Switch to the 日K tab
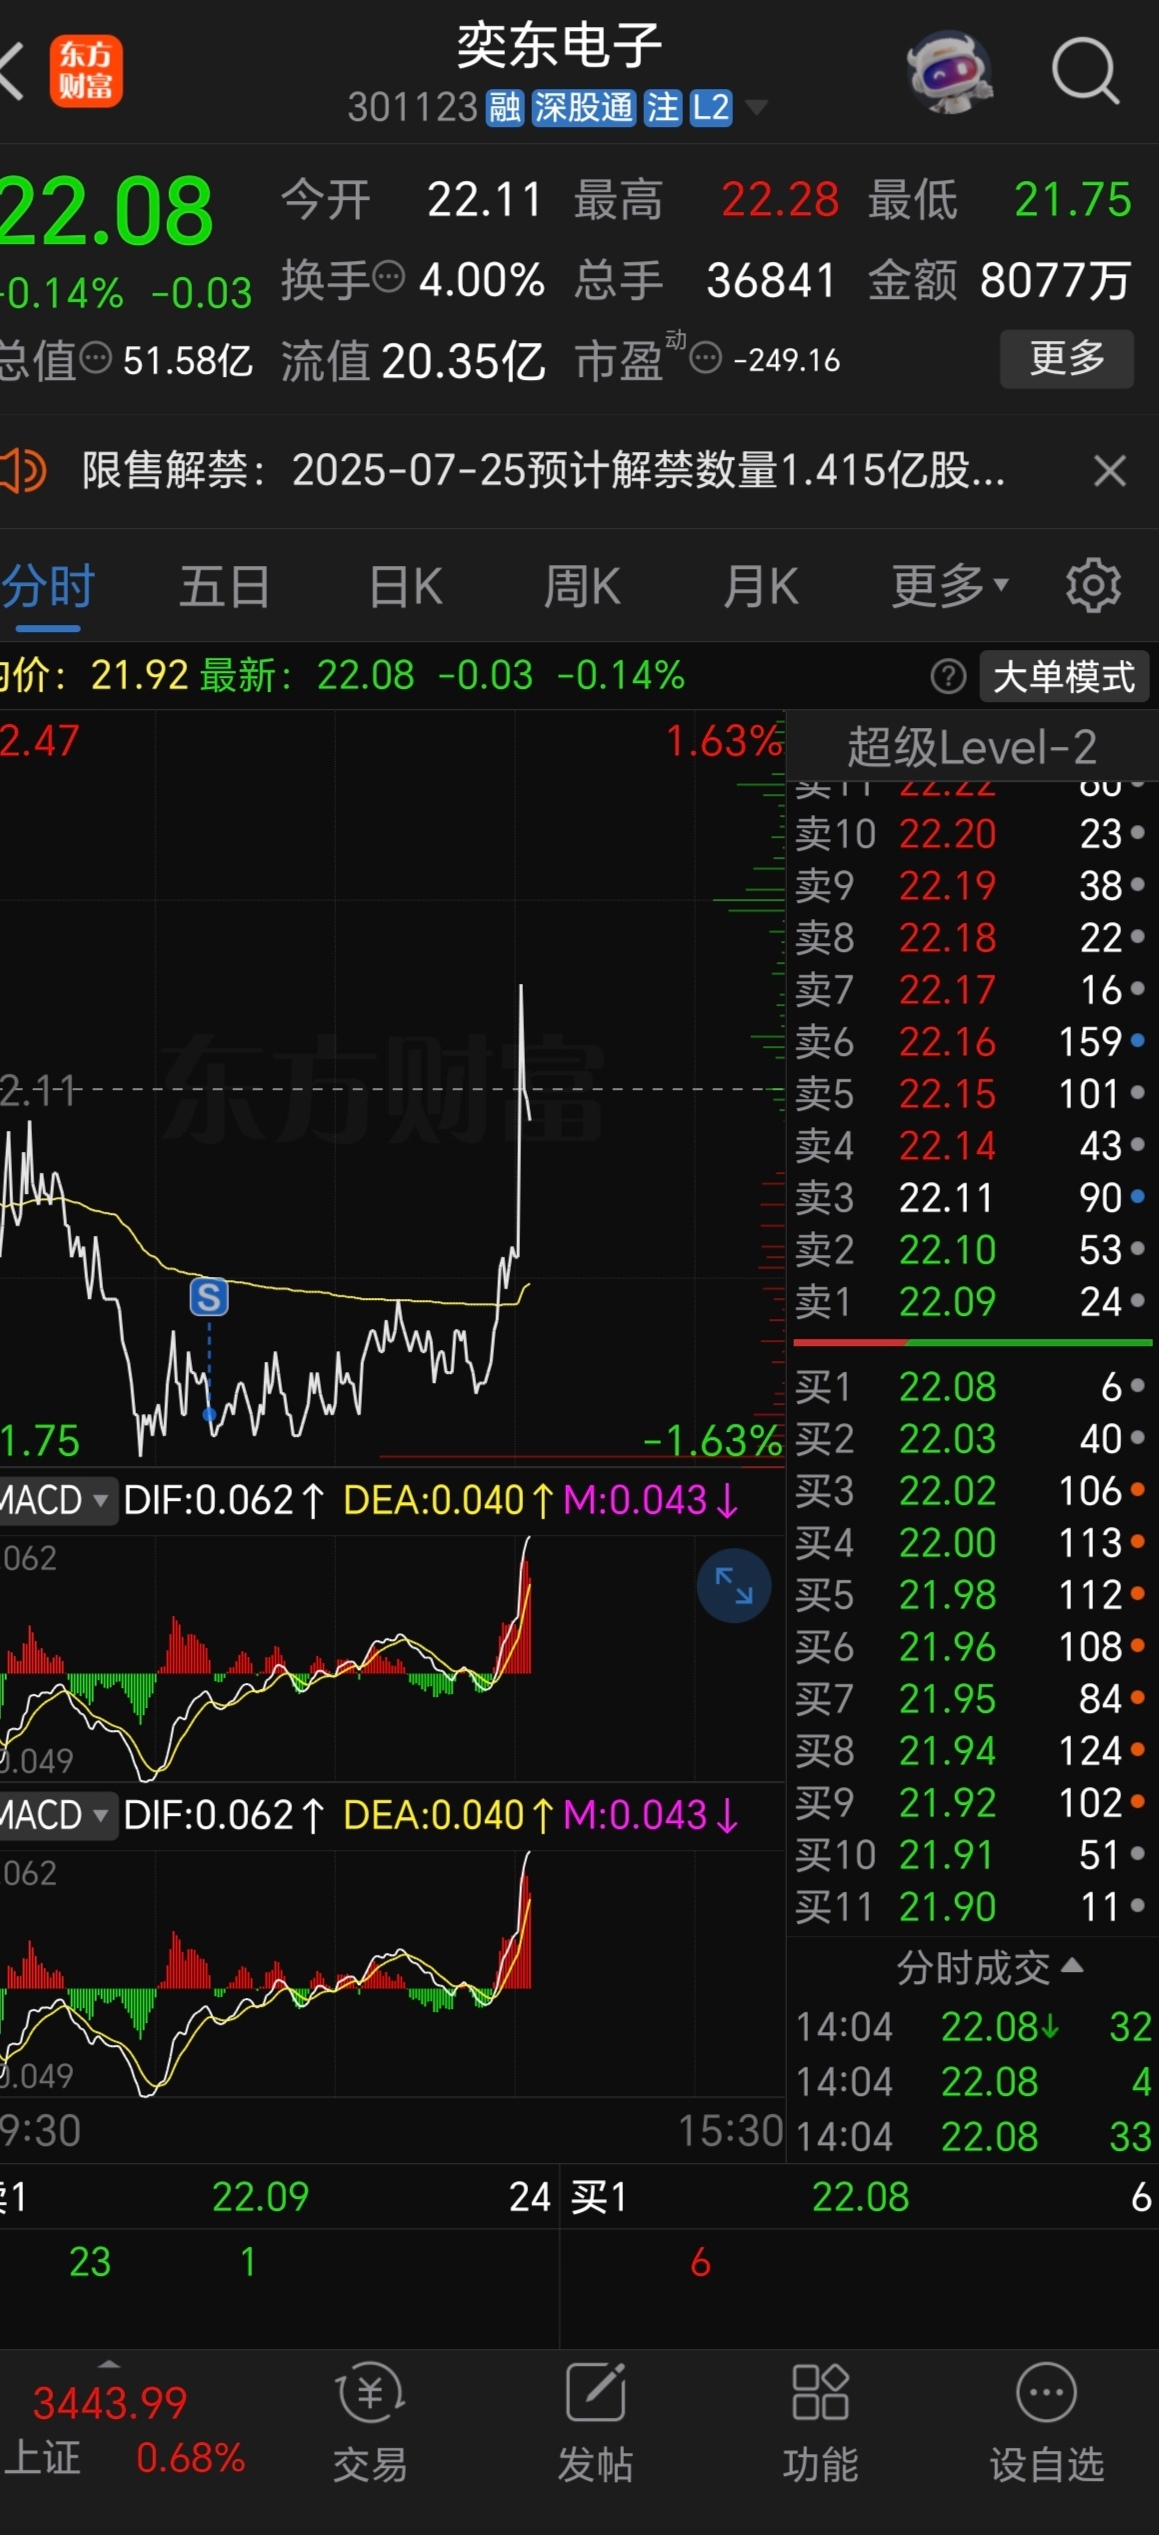Viewport: 1159px width, 2535px height. [x=405, y=587]
